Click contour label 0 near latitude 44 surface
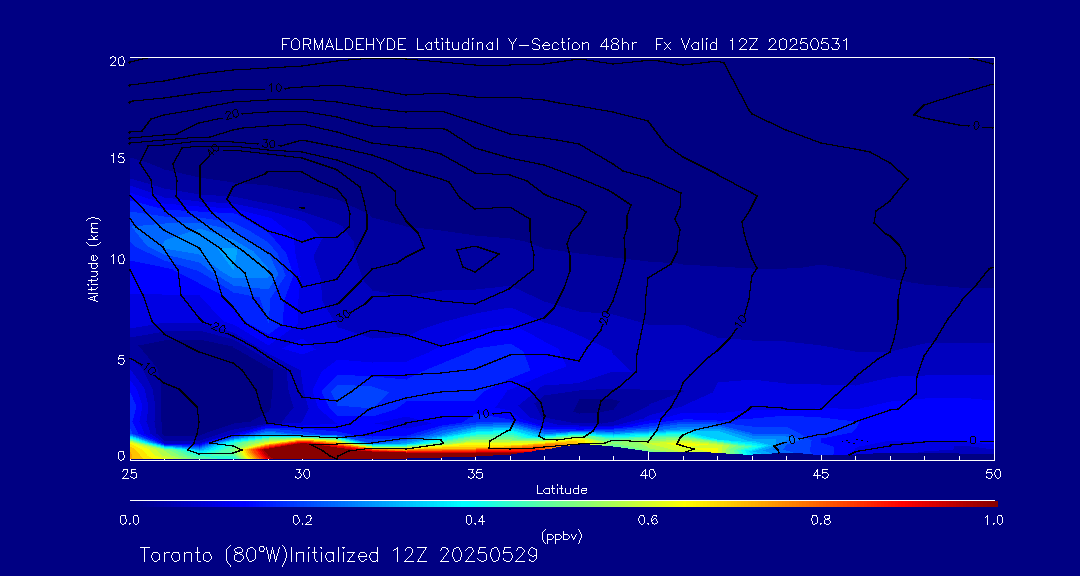 pos(791,440)
